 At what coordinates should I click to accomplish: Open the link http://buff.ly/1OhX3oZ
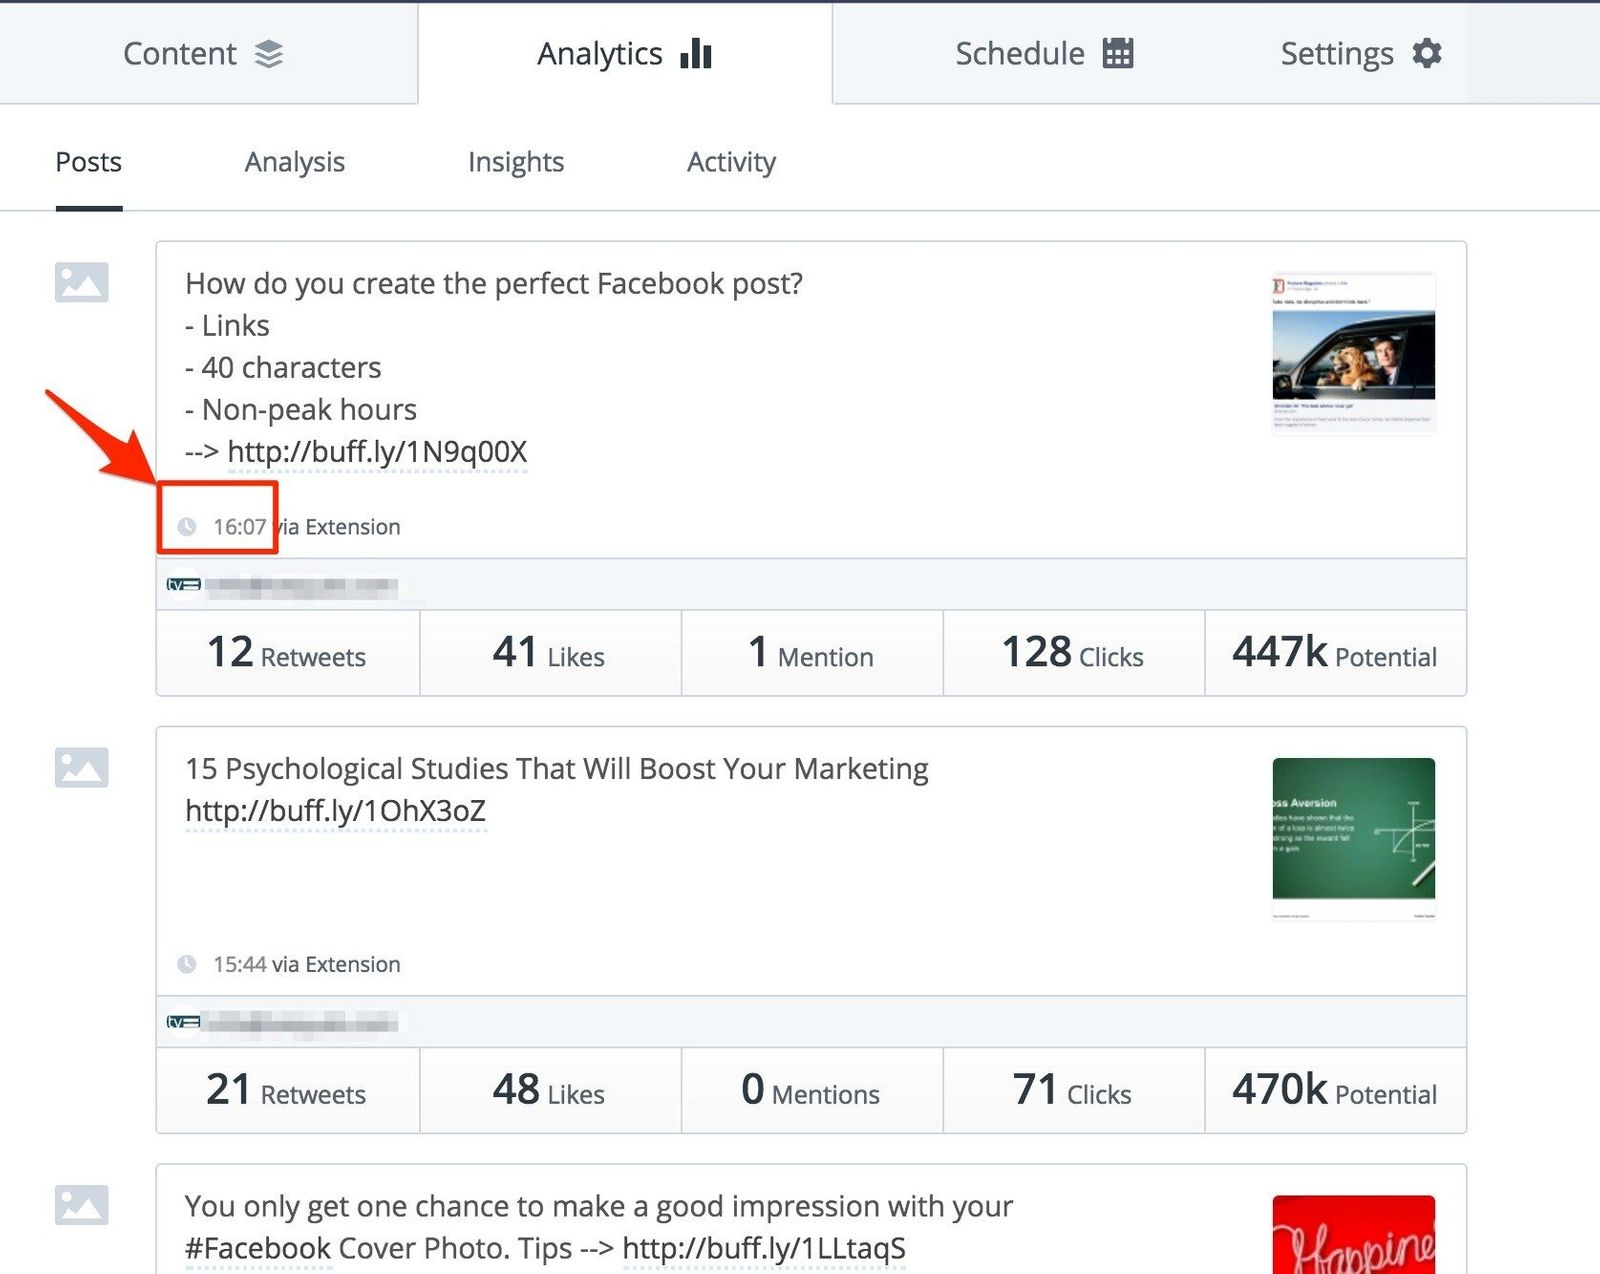(x=334, y=810)
